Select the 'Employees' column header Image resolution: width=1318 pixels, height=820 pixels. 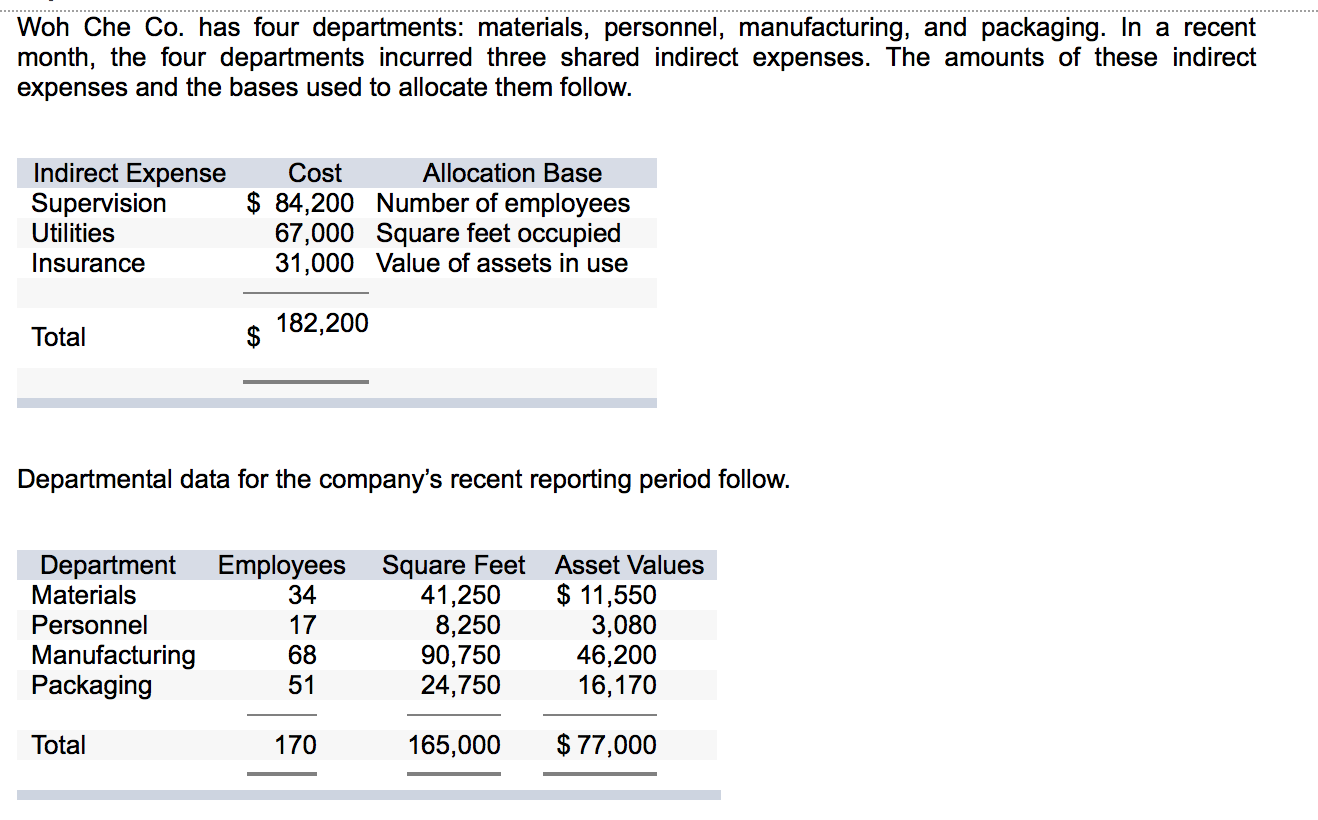click(x=282, y=565)
